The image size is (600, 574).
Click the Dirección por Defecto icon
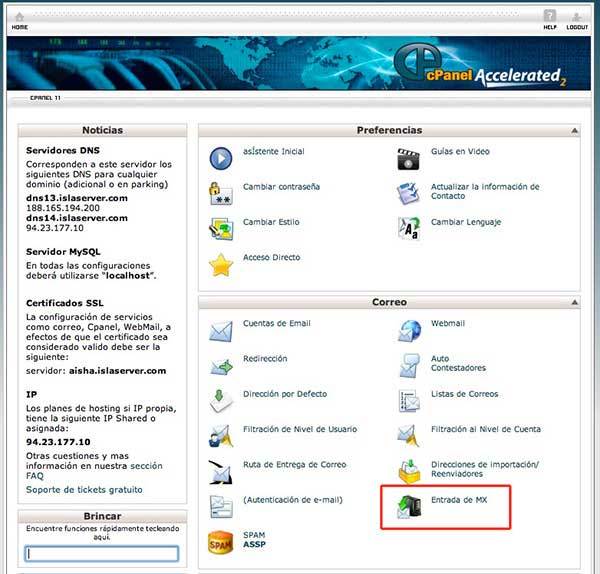click(221, 401)
